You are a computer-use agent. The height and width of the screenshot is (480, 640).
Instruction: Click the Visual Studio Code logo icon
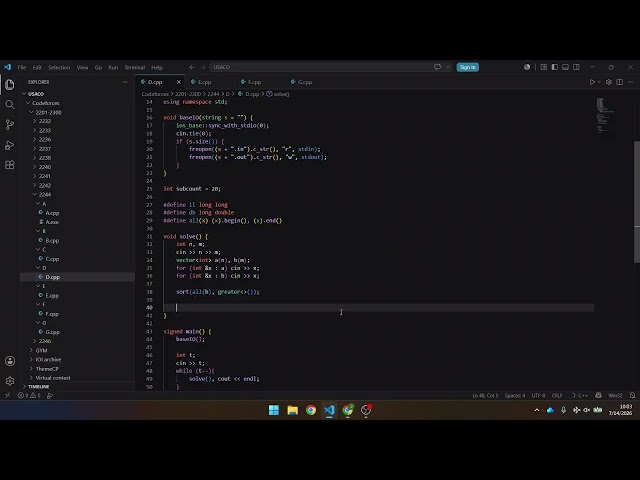point(8,67)
